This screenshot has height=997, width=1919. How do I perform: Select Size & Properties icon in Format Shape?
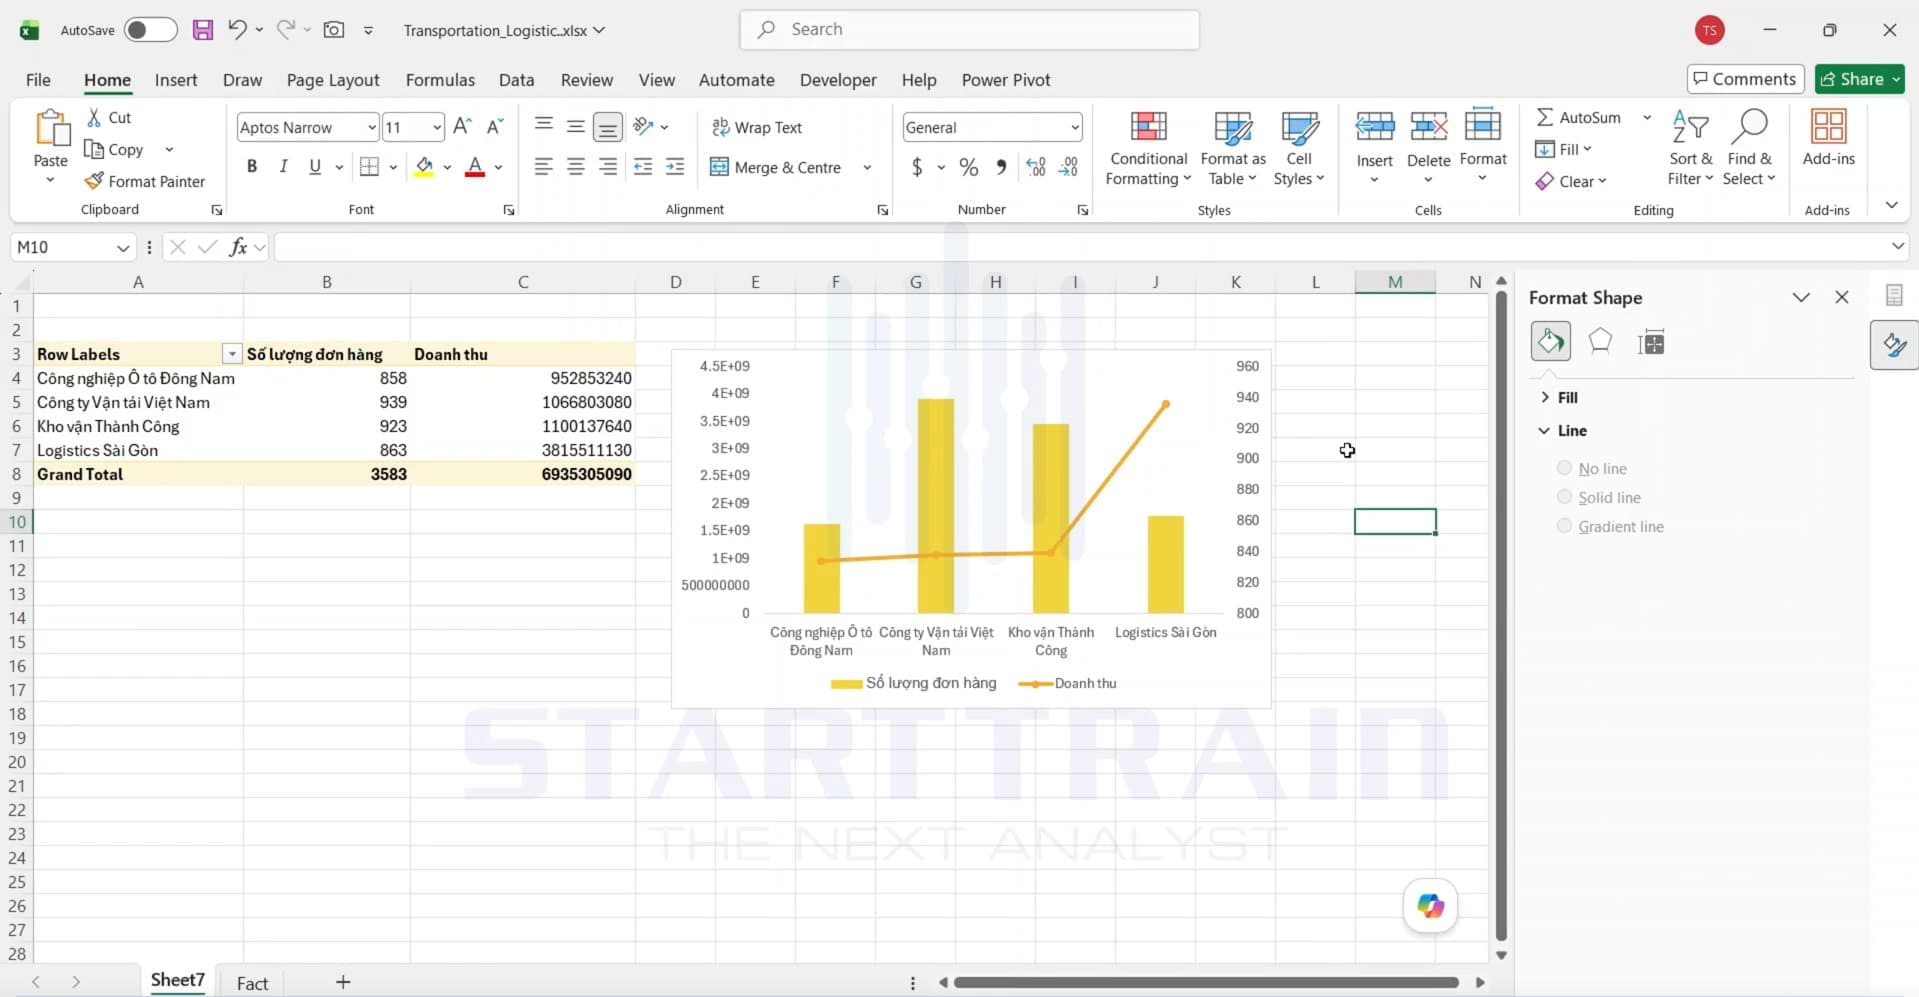pos(1651,343)
